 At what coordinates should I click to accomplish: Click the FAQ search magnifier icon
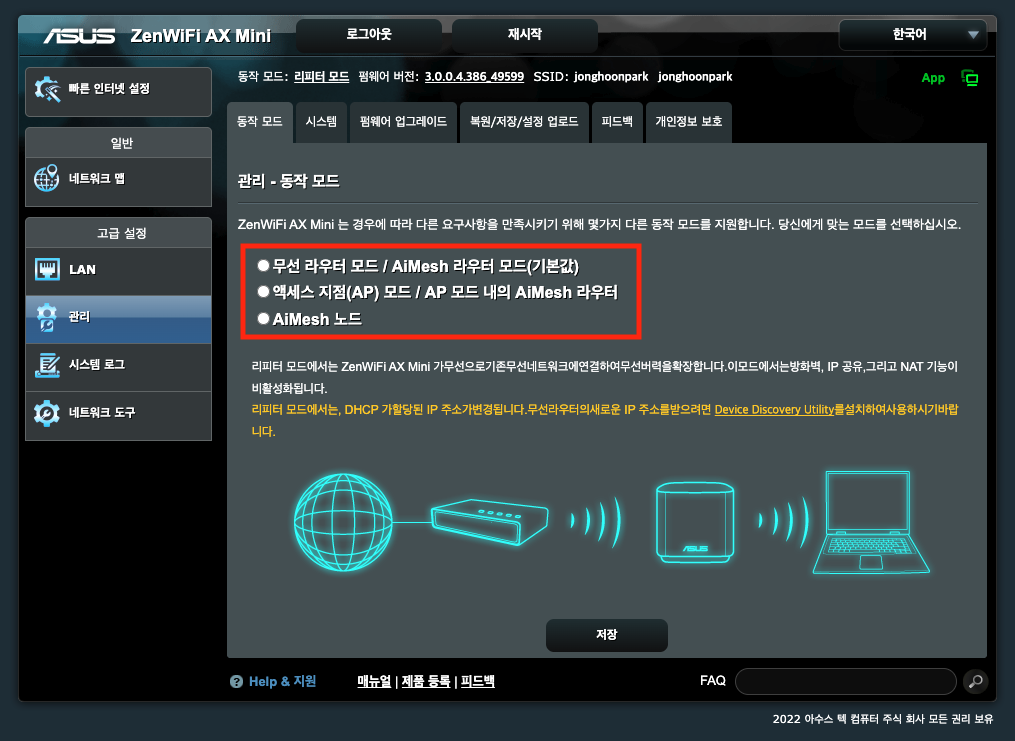click(976, 681)
